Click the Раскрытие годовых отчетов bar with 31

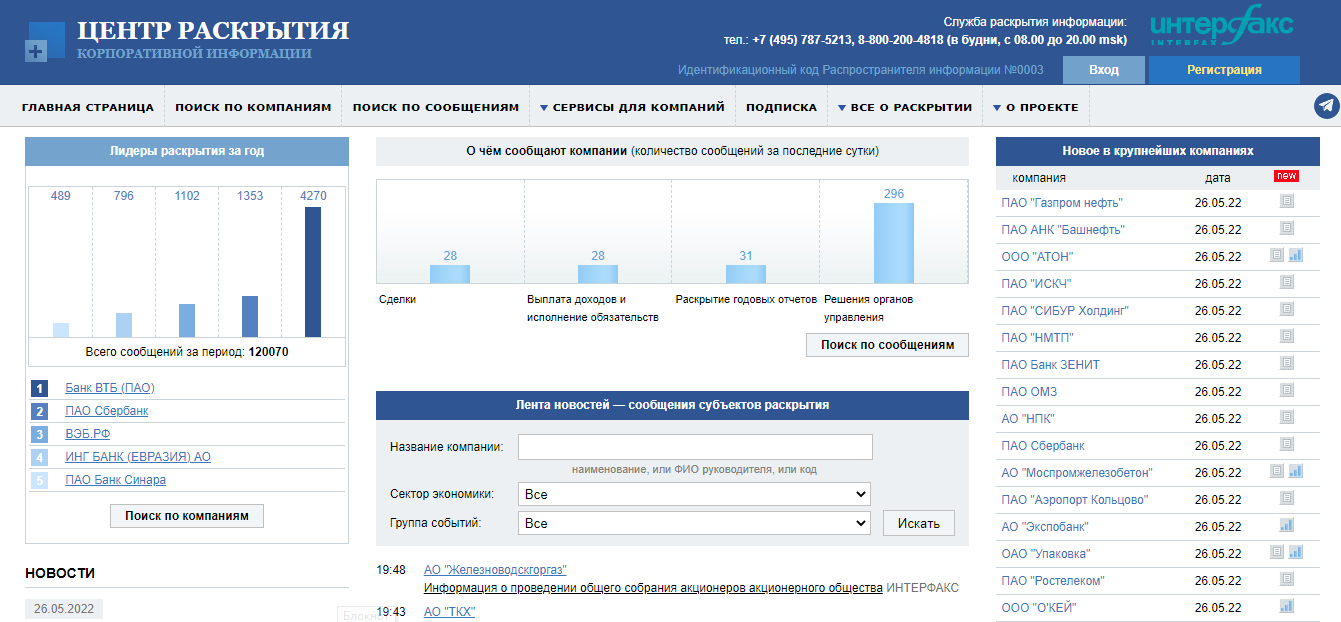pos(746,274)
